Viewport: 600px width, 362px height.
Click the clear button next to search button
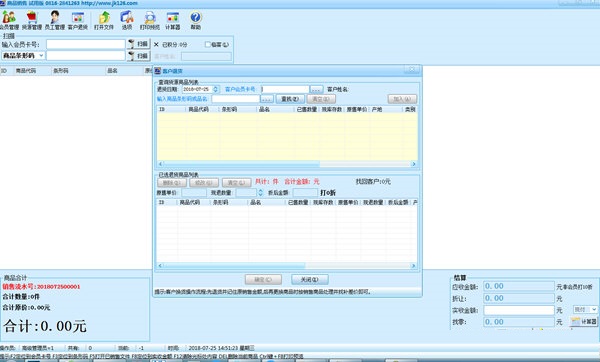(321, 99)
